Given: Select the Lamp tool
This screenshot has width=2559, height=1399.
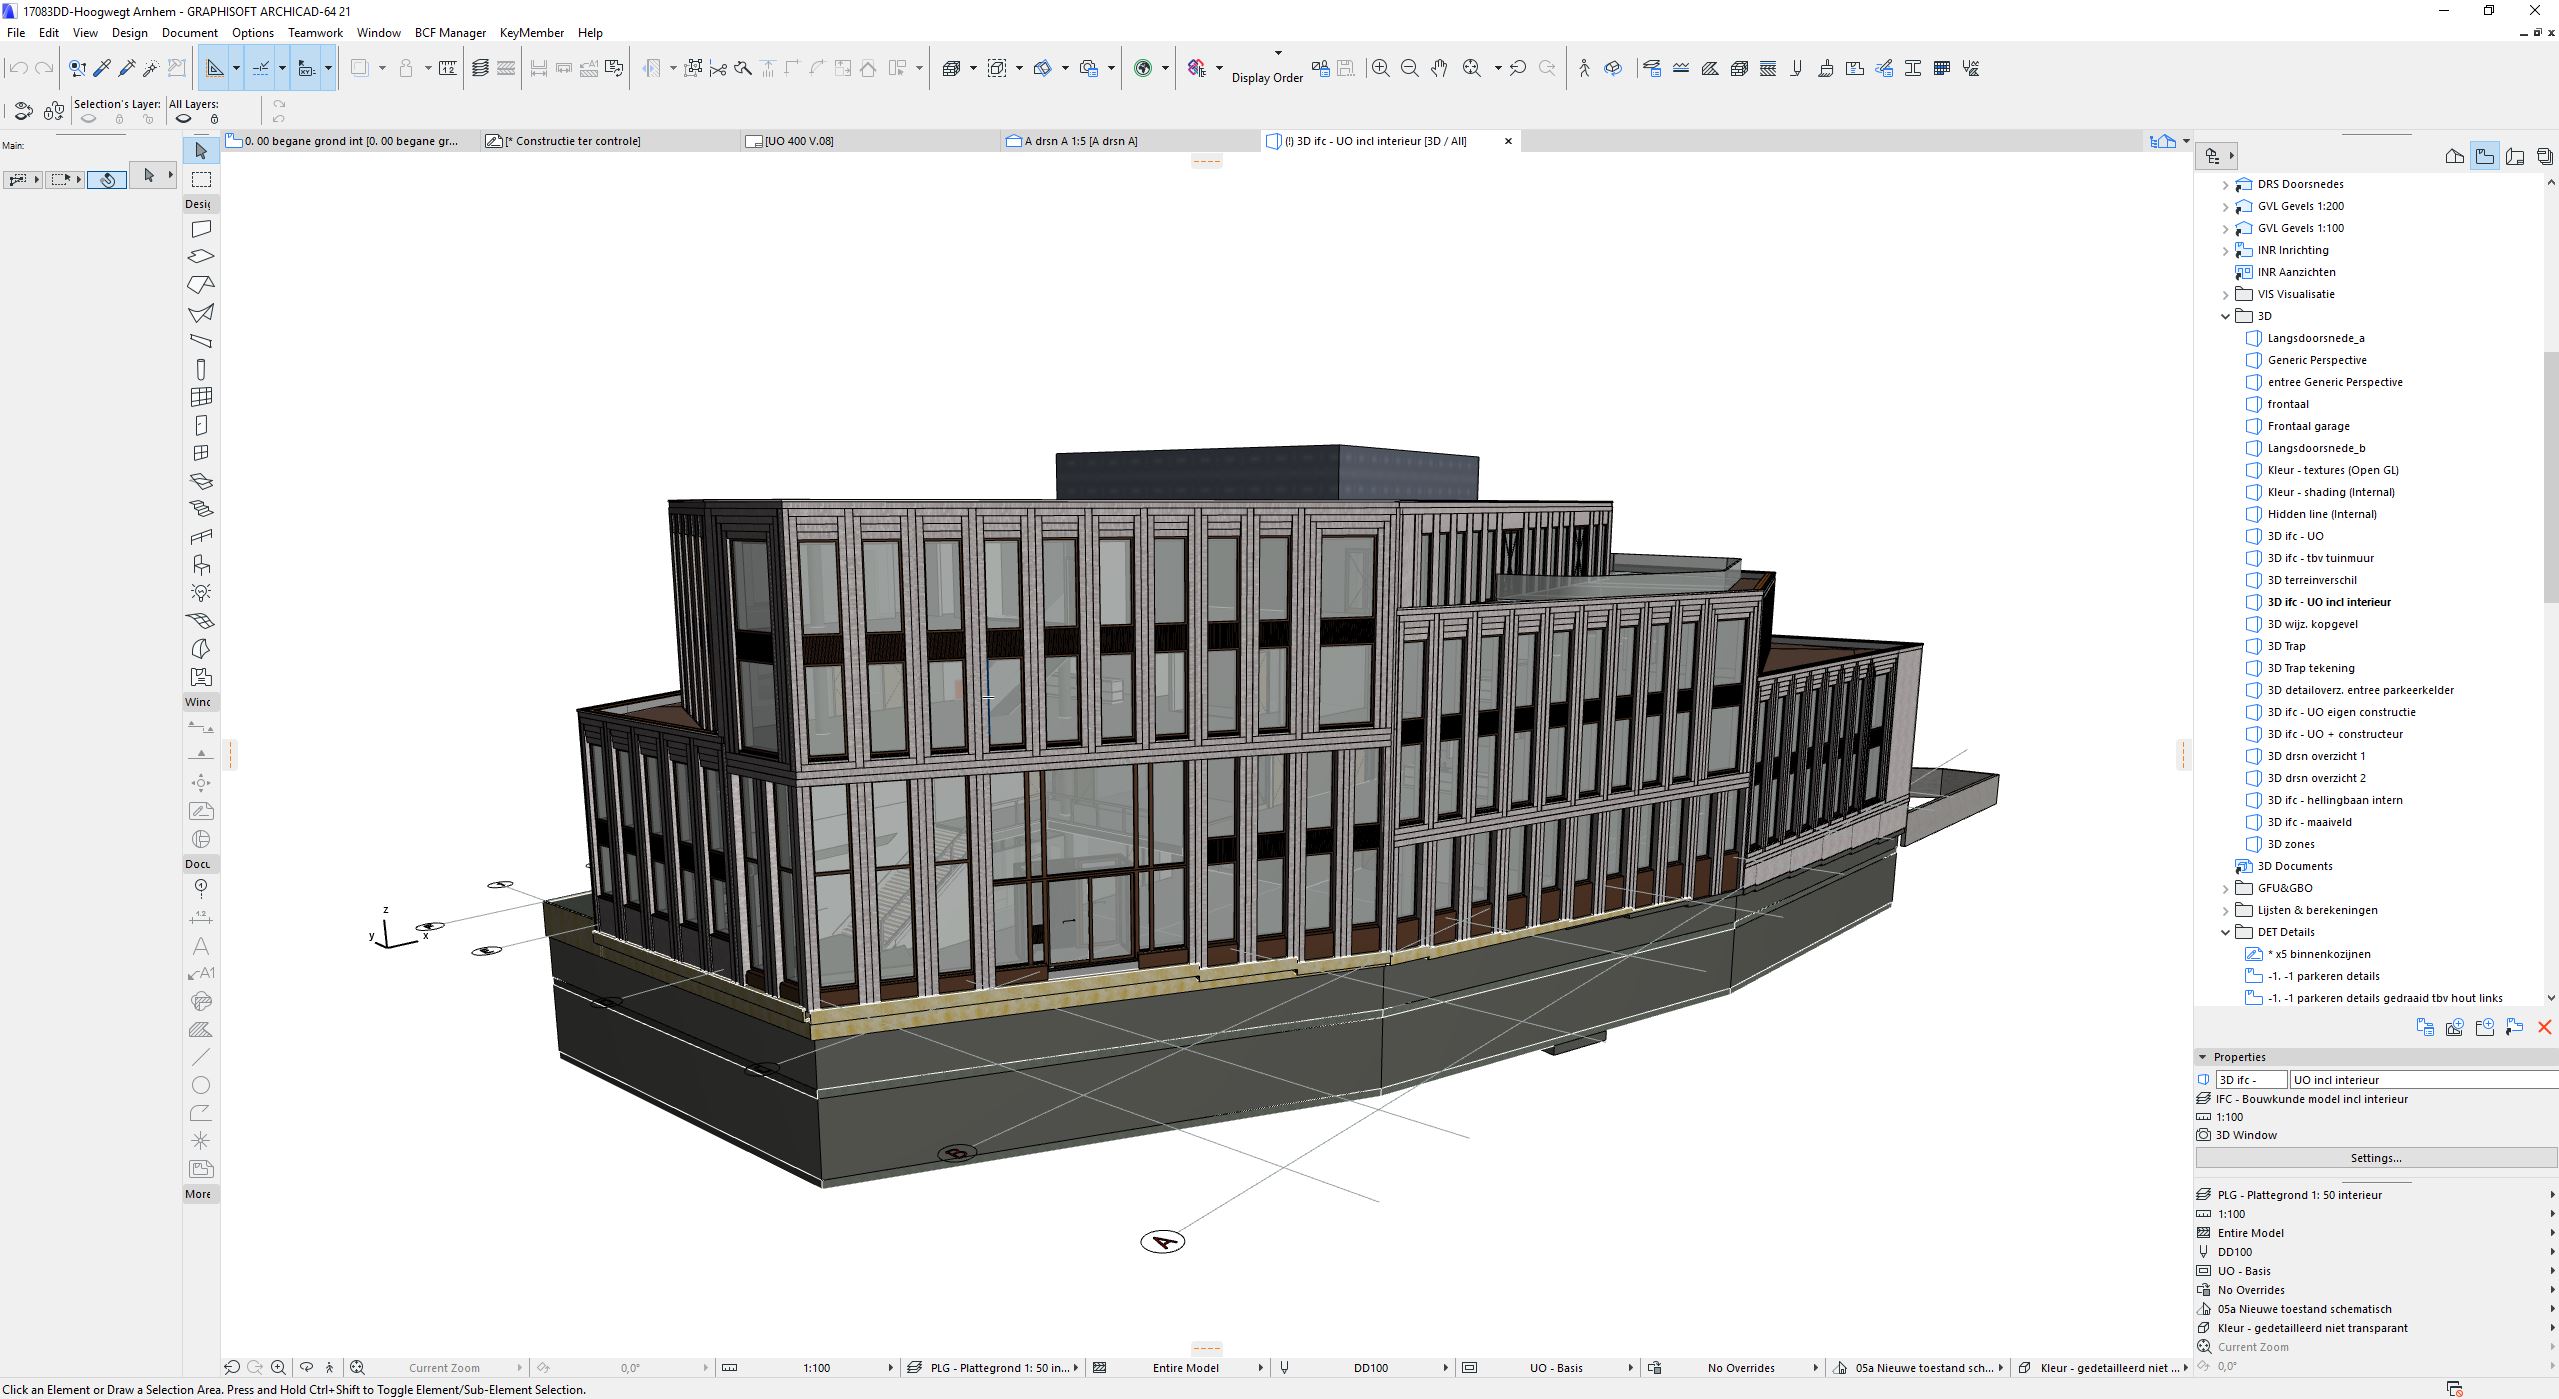Looking at the screenshot, I should point(201,593).
